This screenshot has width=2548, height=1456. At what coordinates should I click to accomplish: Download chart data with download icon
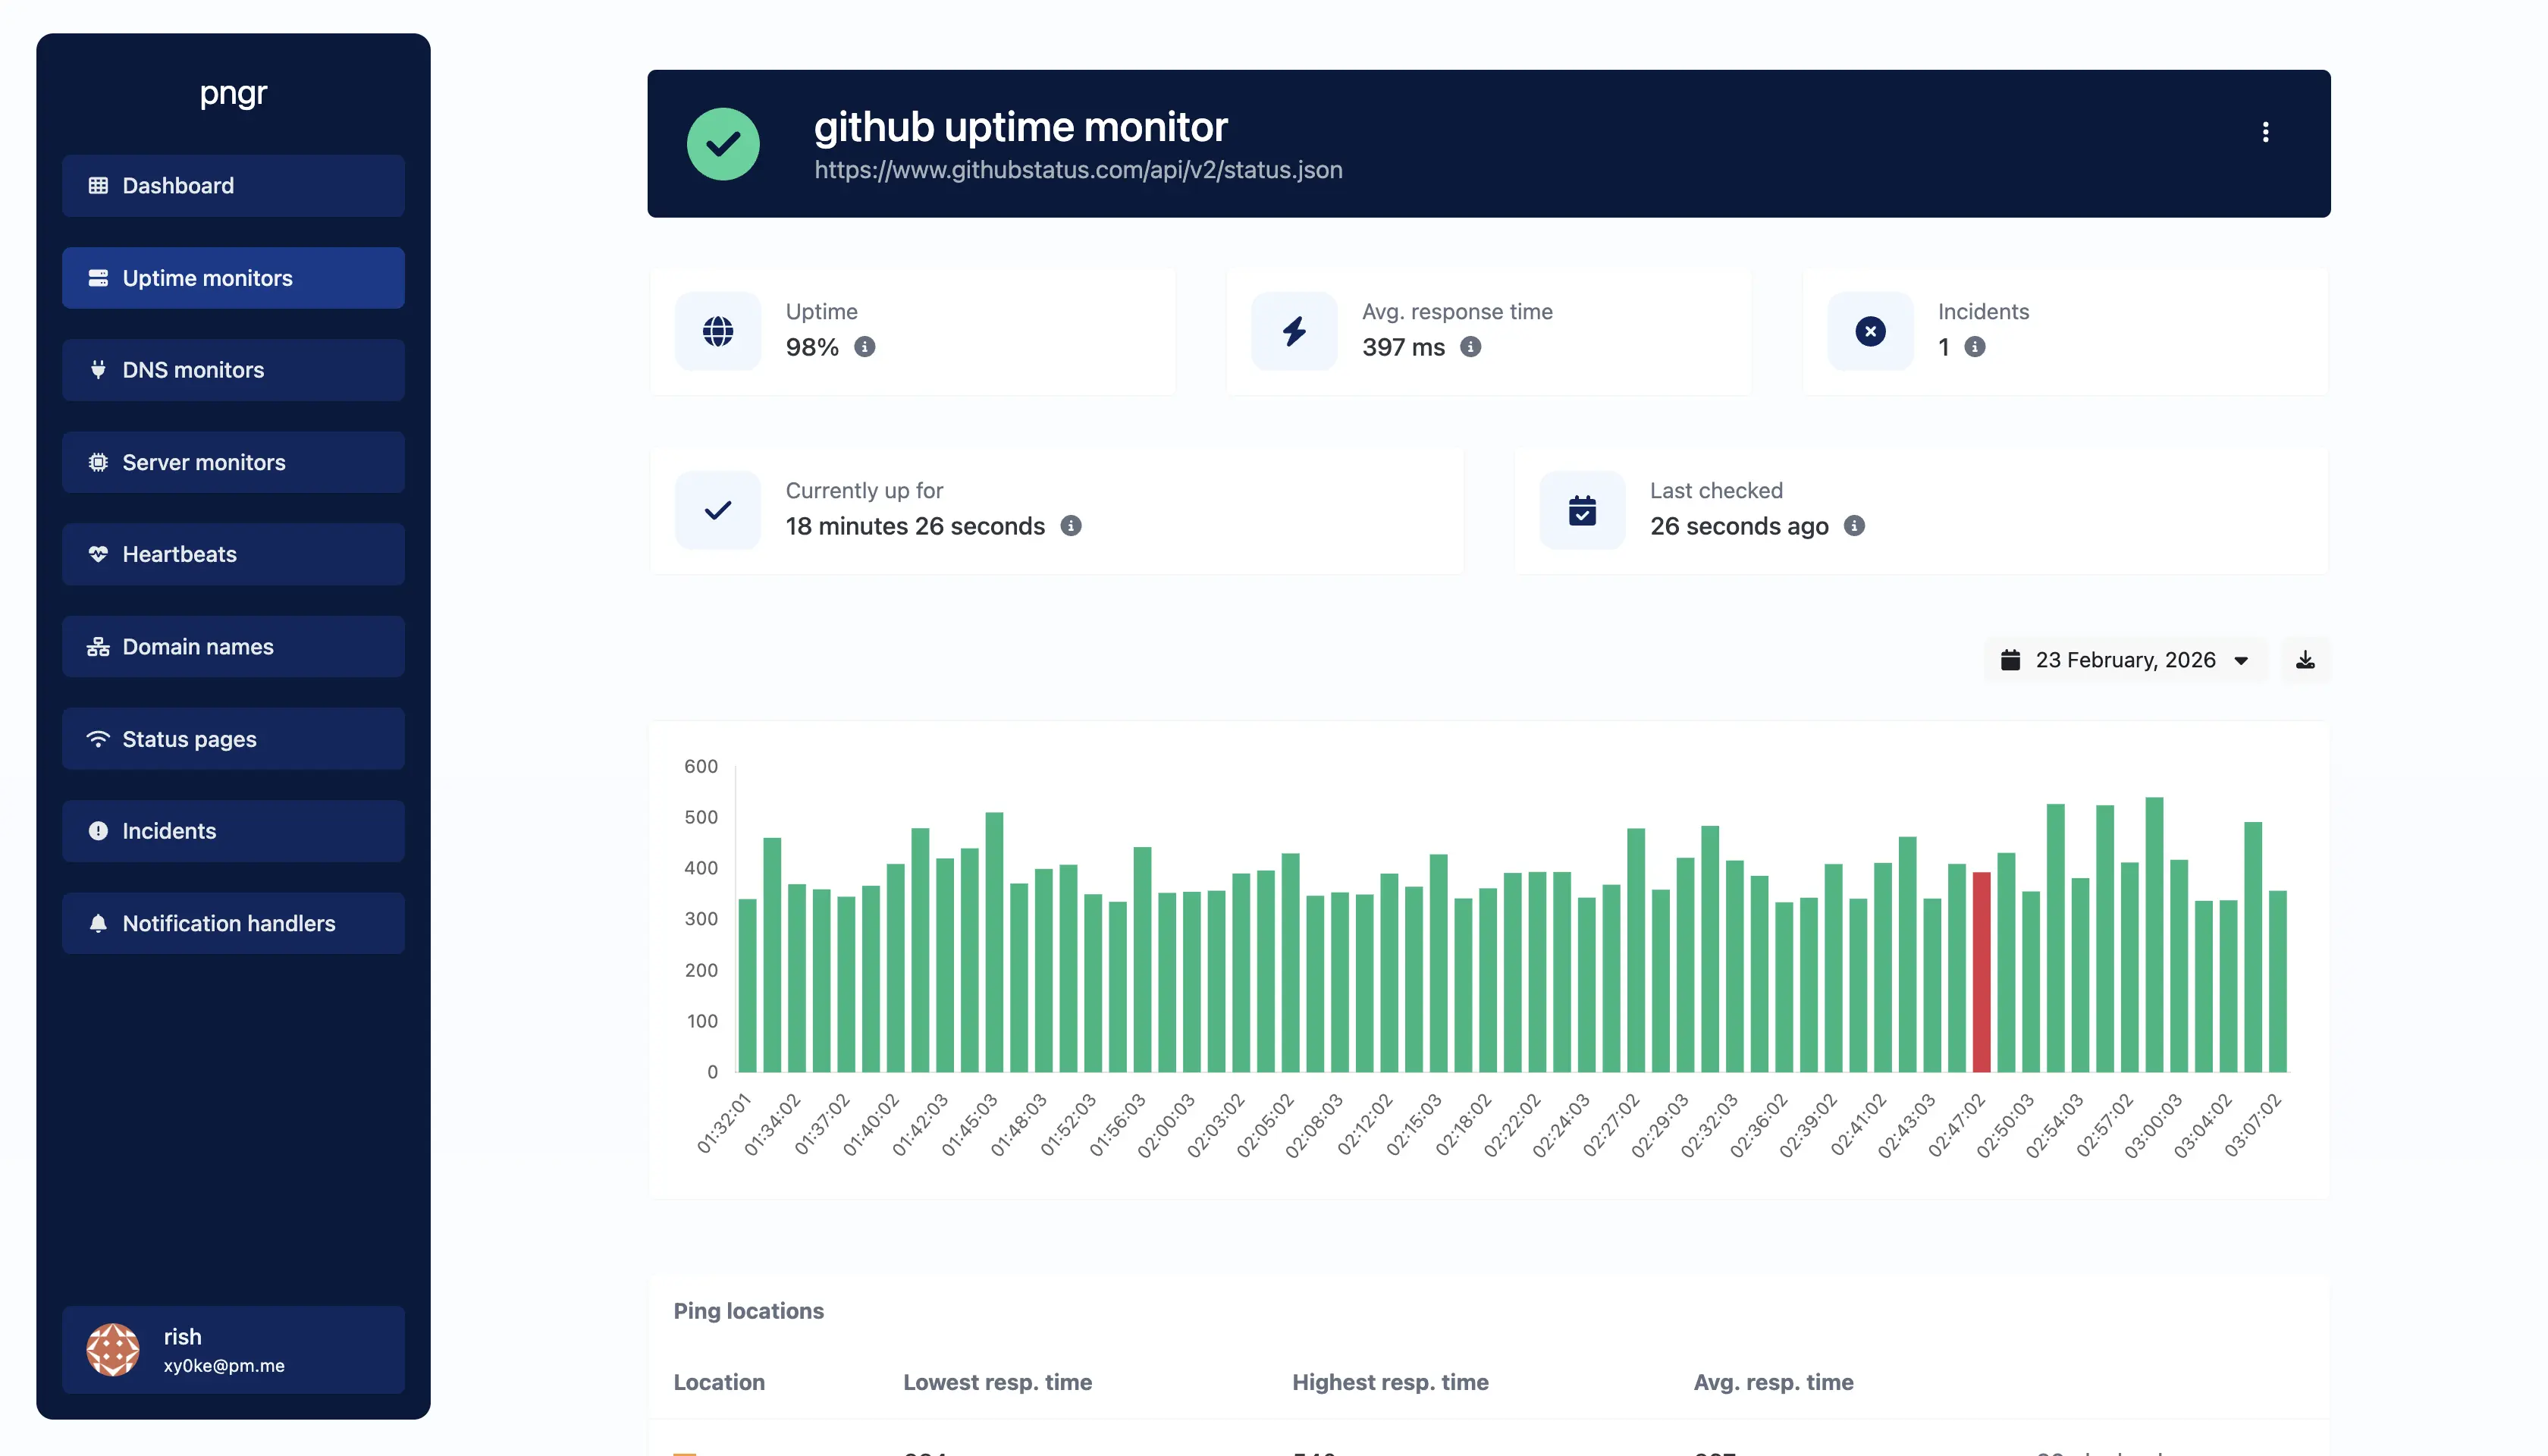pos(2304,660)
